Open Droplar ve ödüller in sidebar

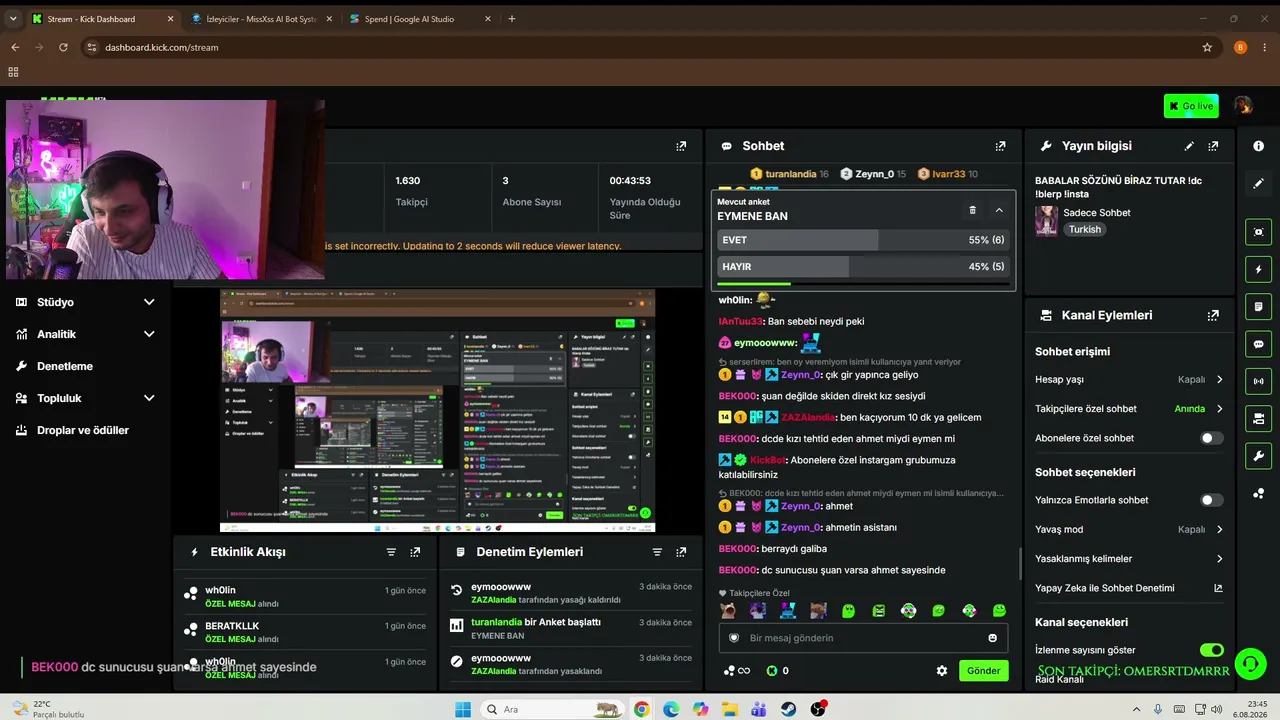(83, 430)
